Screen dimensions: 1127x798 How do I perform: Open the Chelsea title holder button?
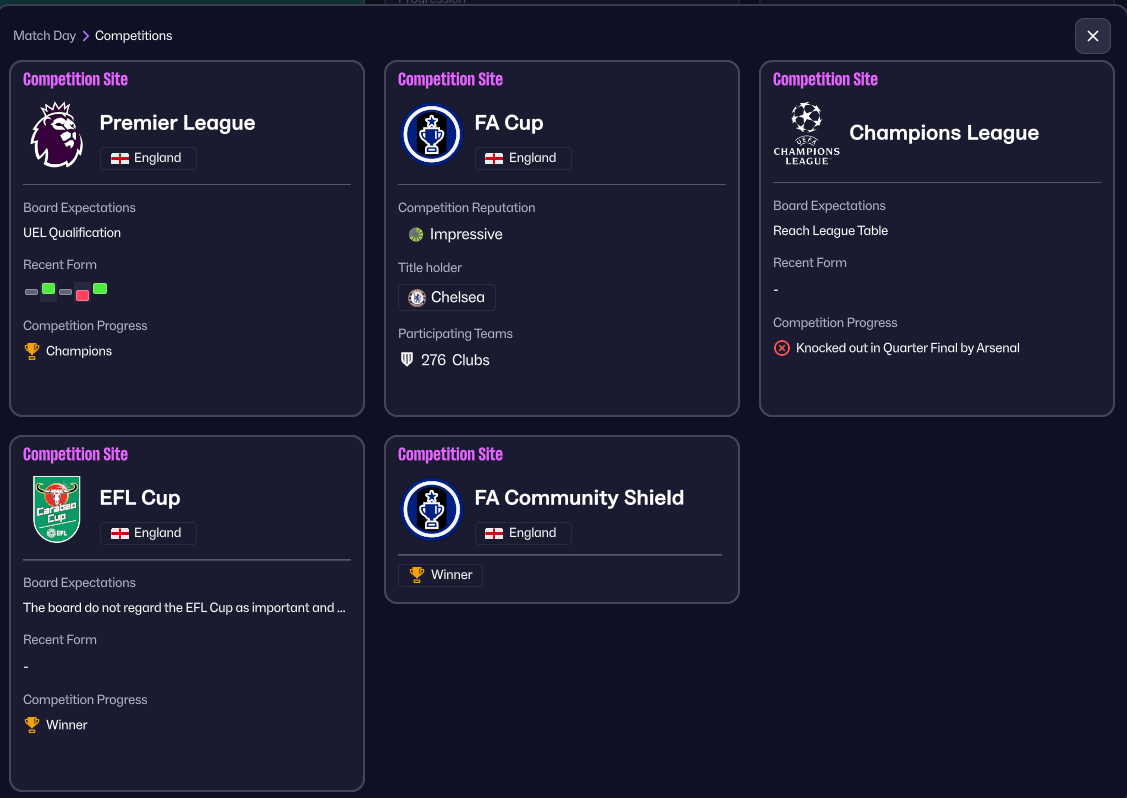(x=446, y=297)
